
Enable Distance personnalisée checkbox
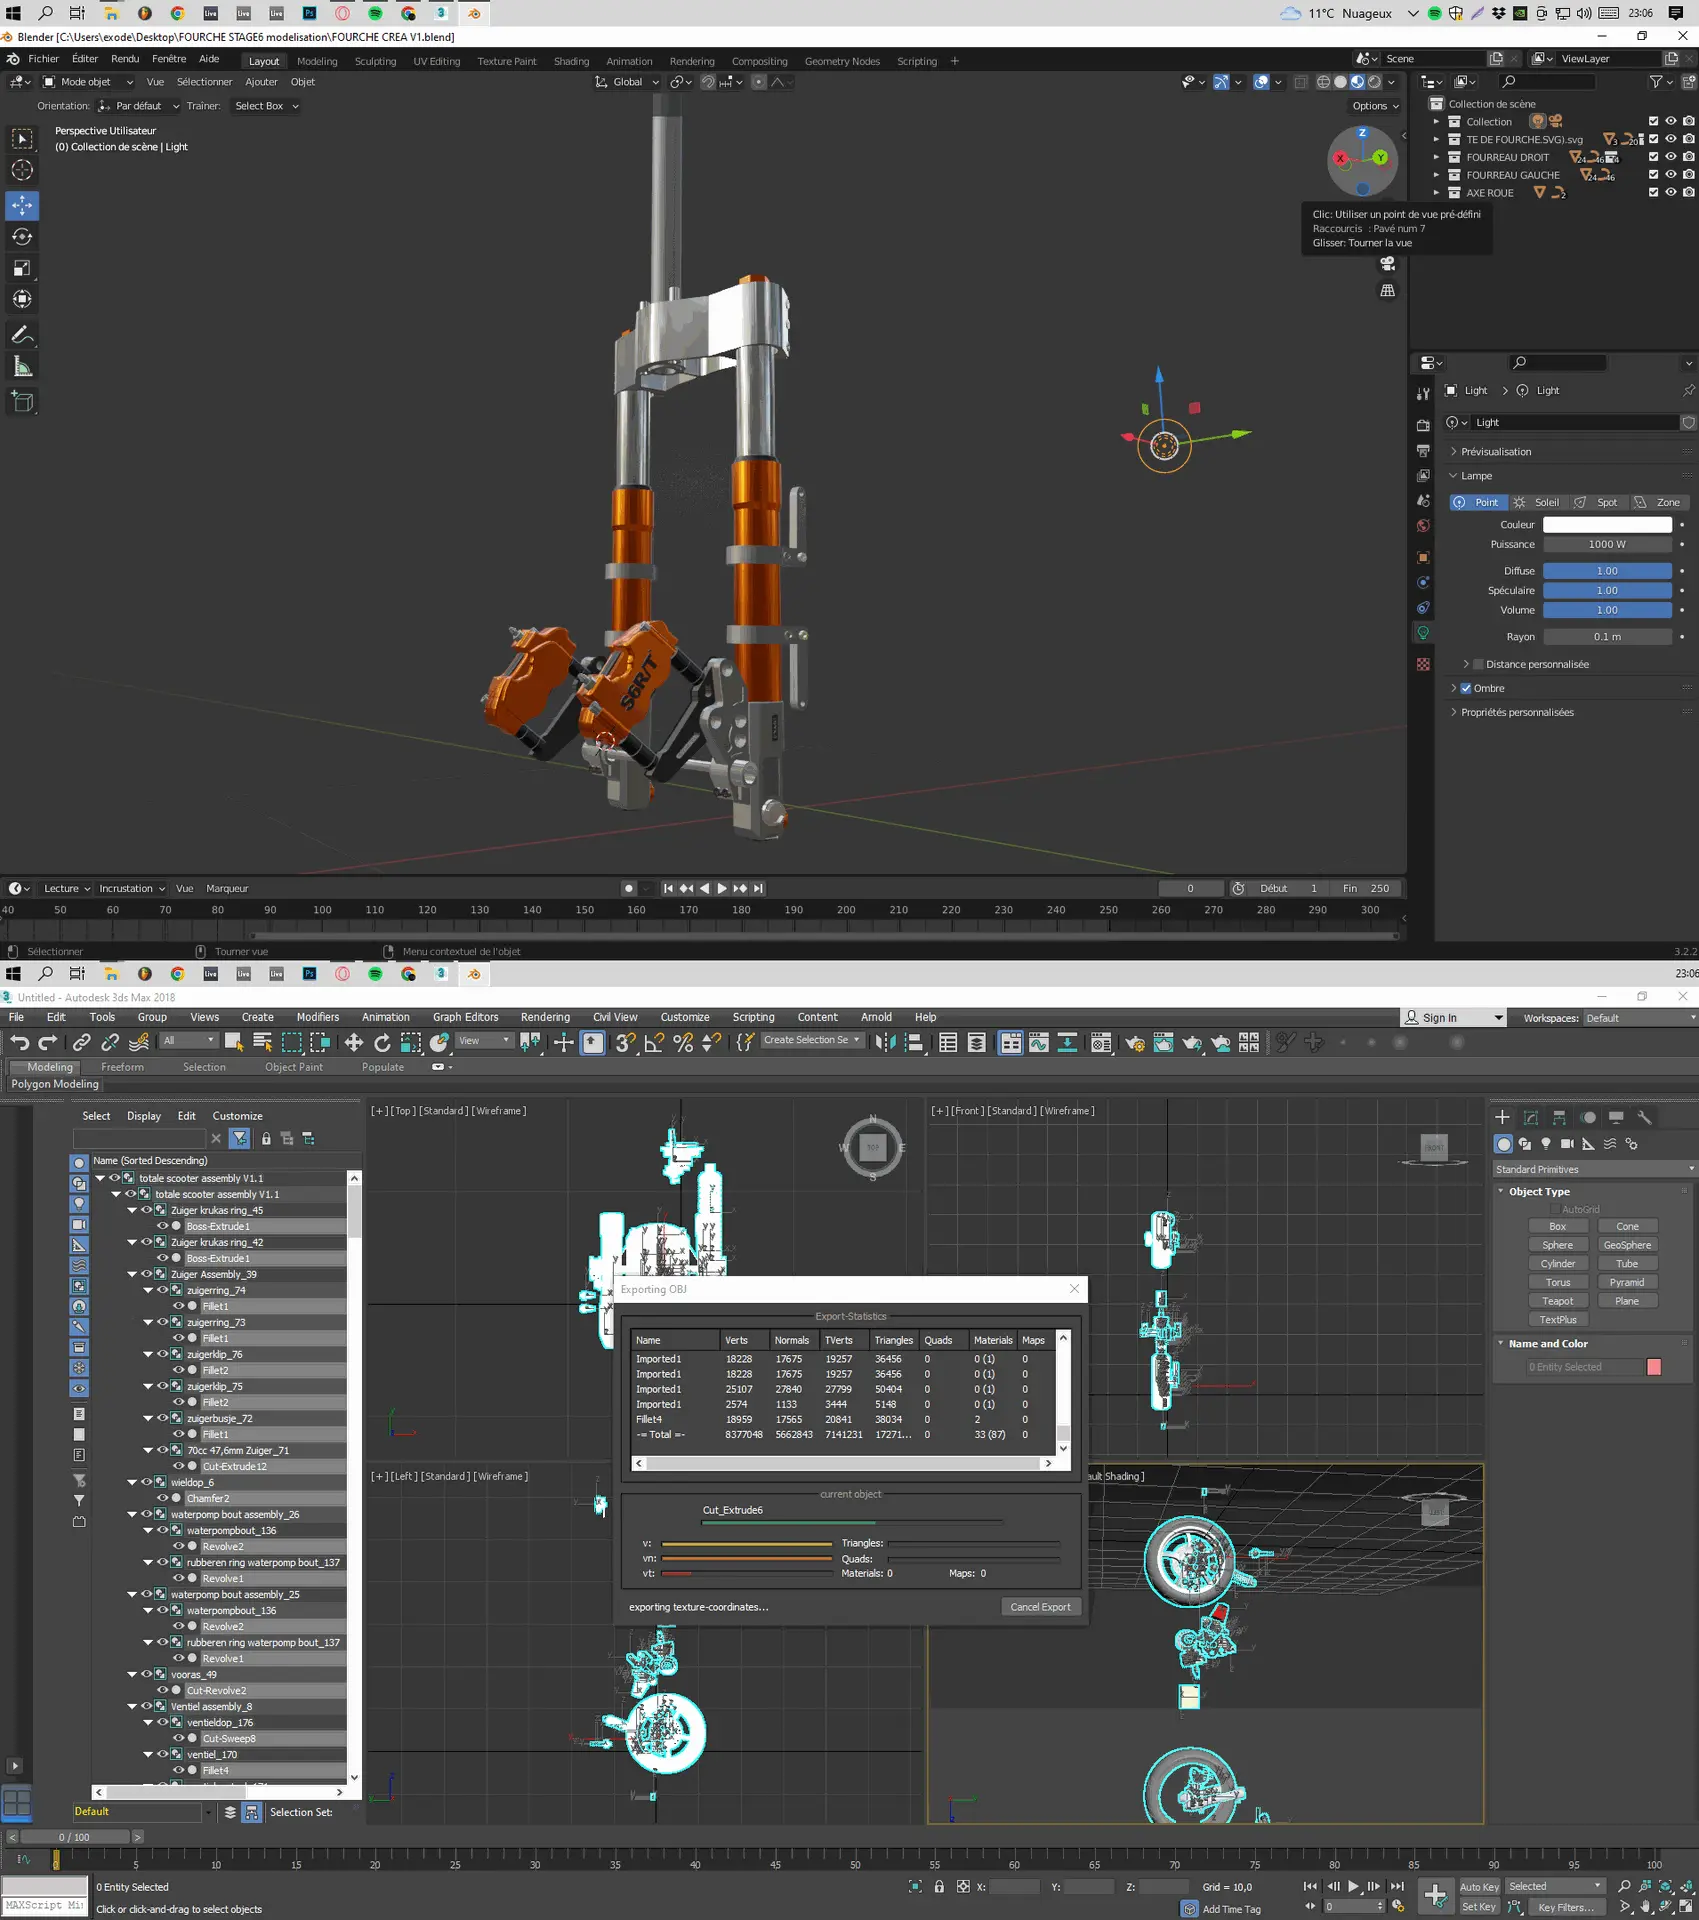[1478, 664]
